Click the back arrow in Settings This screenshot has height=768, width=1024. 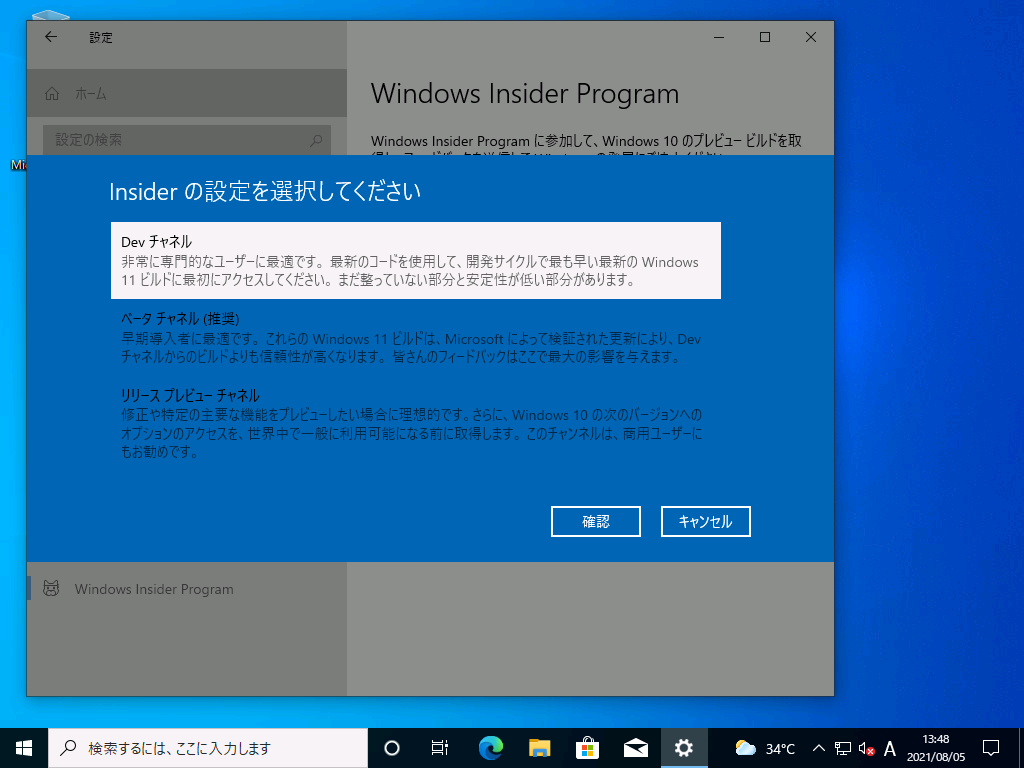[51, 37]
